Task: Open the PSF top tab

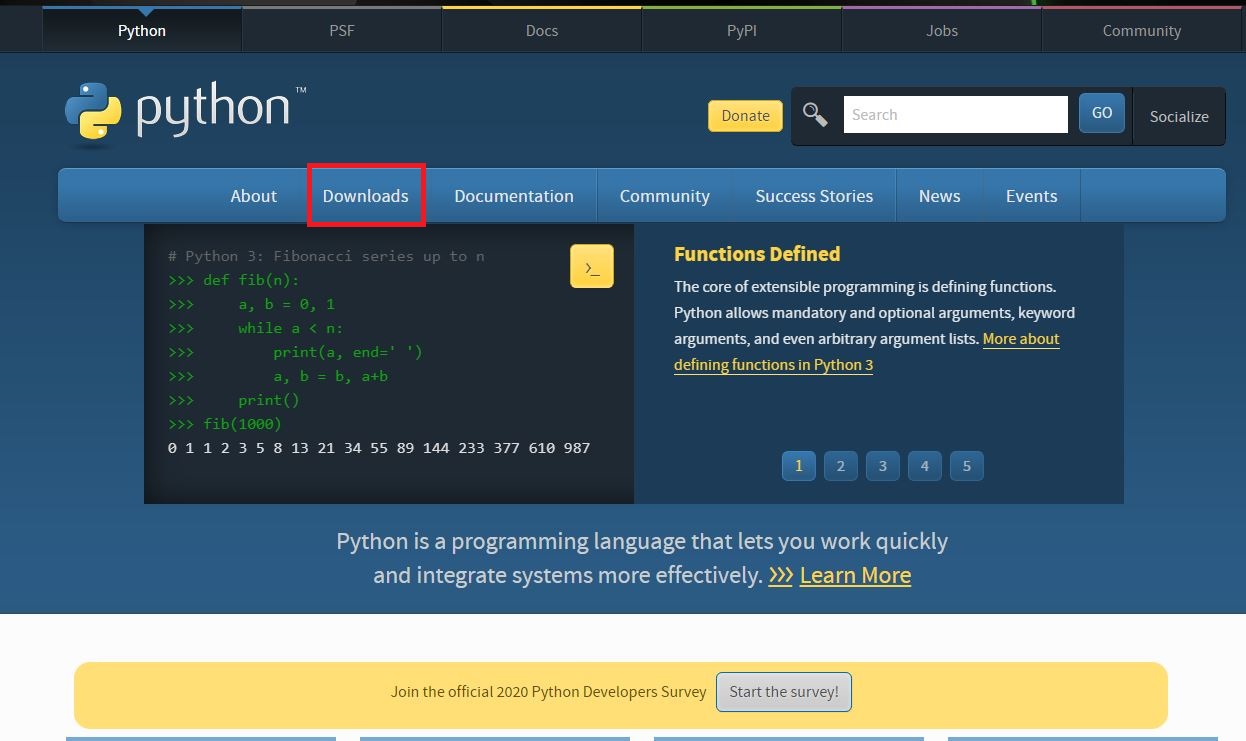Action: click(342, 31)
